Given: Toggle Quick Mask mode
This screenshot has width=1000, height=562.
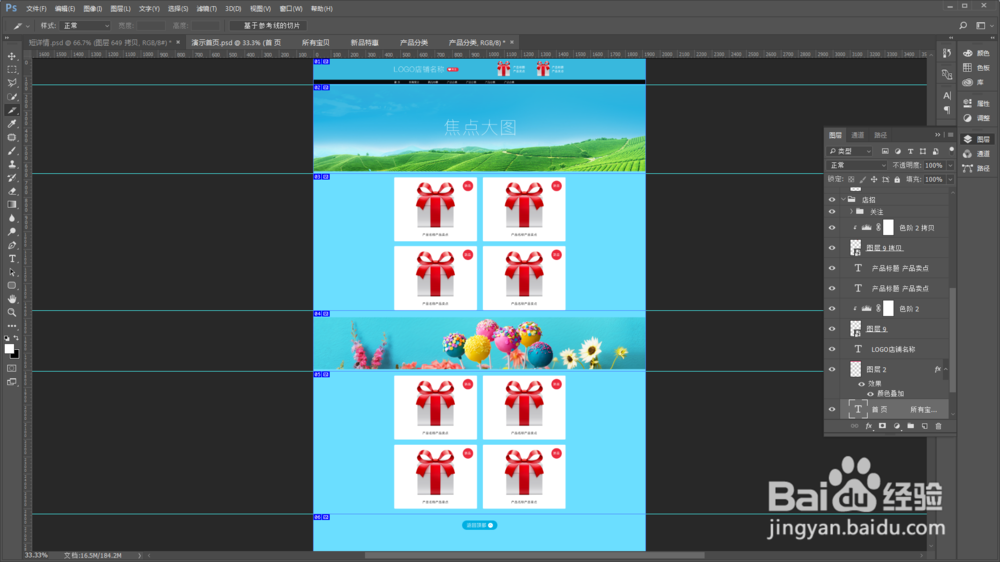Looking at the screenshot, I should (x=11, y=368).
